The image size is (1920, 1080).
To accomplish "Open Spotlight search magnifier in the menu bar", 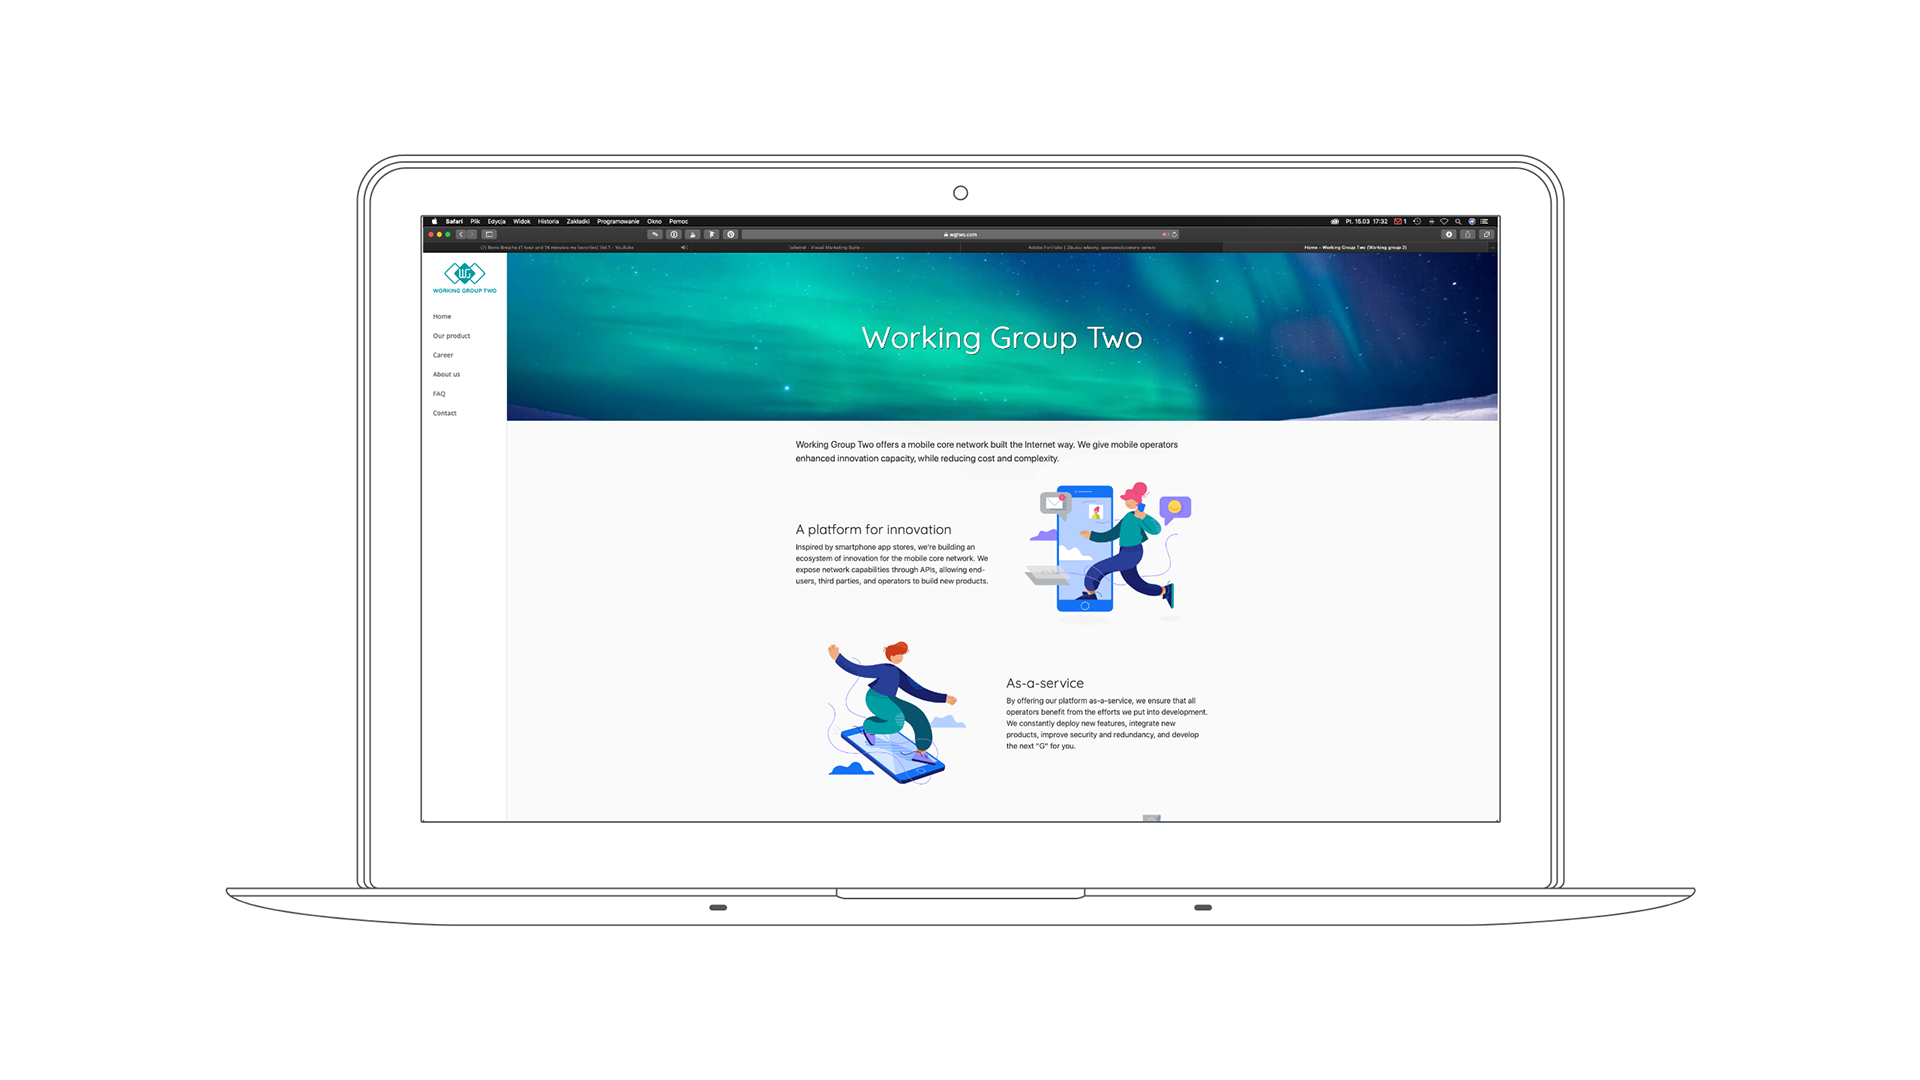I will coord(1458,221).
